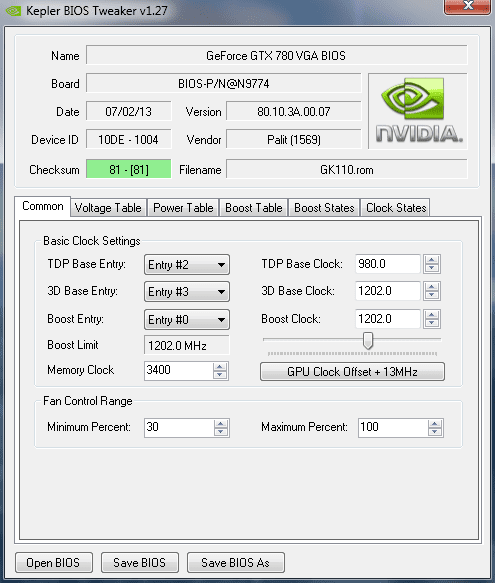This screenshot has height=583, width=495.
Task: Decrease Boost Clock with down arrow
Action: click(432, 323)
